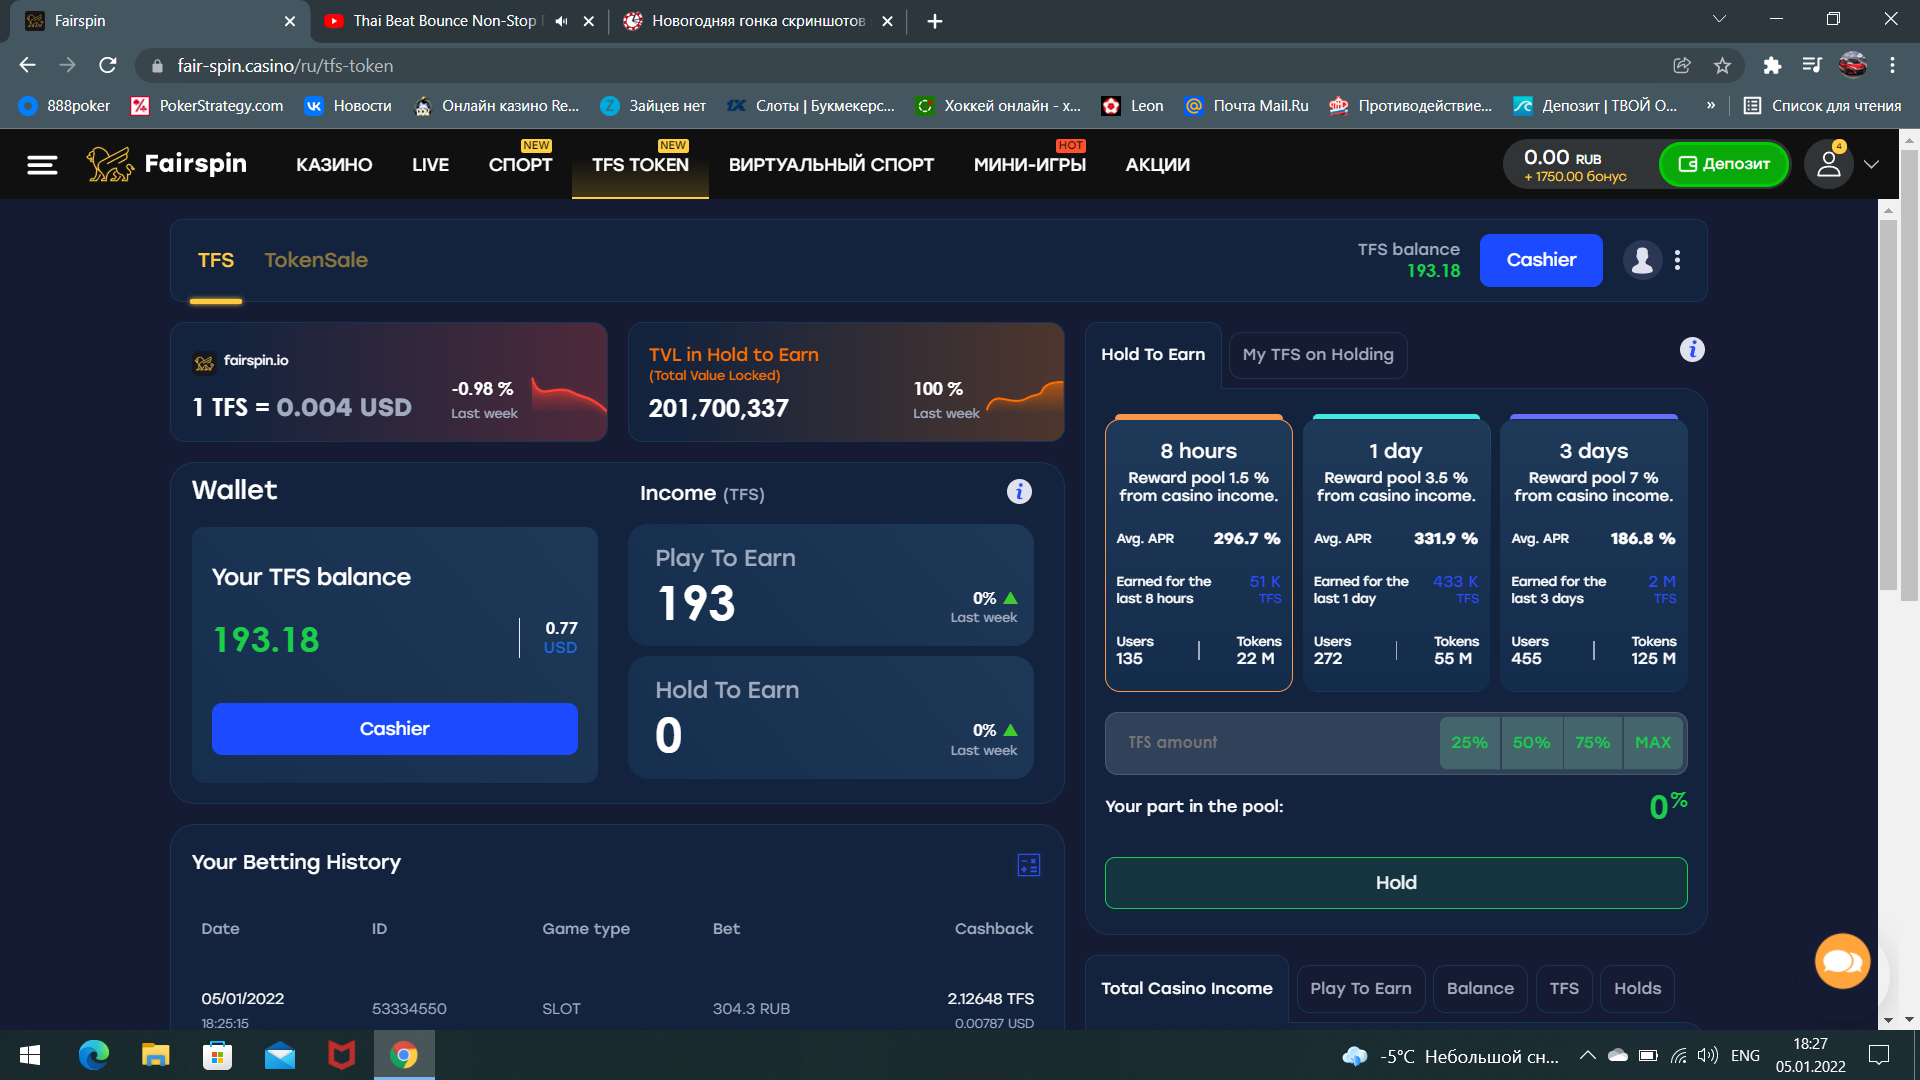The height and width of the screenshot is (1080, 1920).
Task: Open the orange live chat bubble
Action: pyautogui.click(x=1842, y=962)
